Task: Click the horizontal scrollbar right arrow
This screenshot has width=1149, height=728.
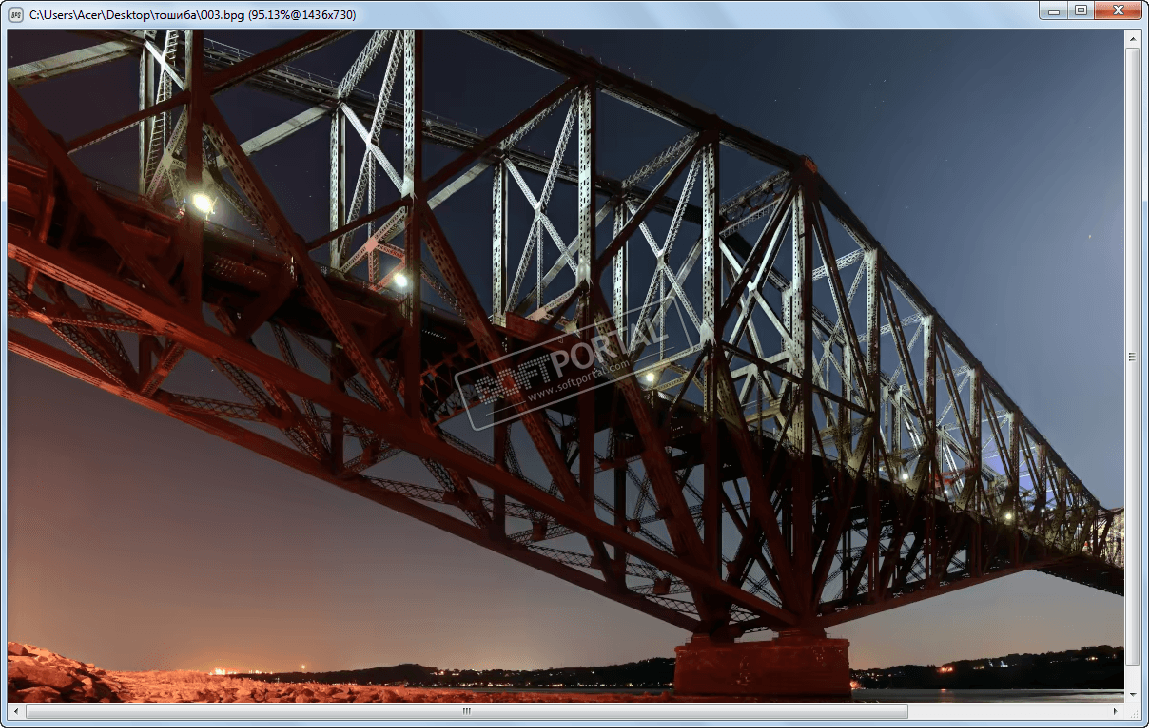Action: (1115, 711)
